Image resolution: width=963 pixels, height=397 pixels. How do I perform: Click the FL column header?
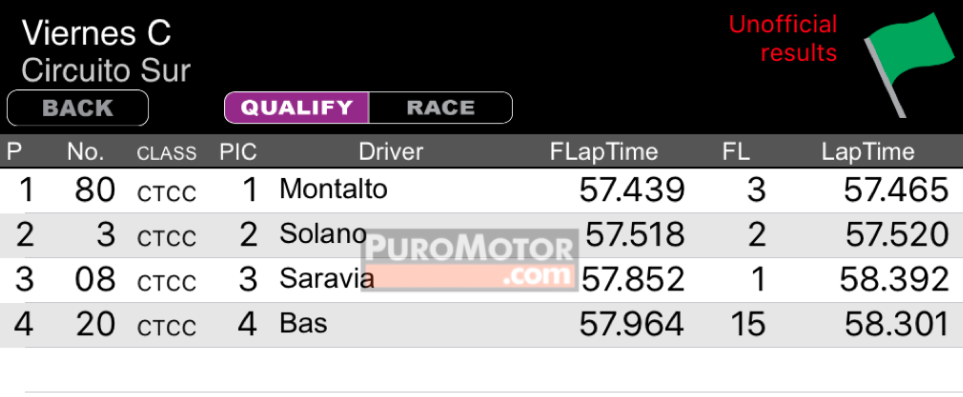click(x=736, y=152)
